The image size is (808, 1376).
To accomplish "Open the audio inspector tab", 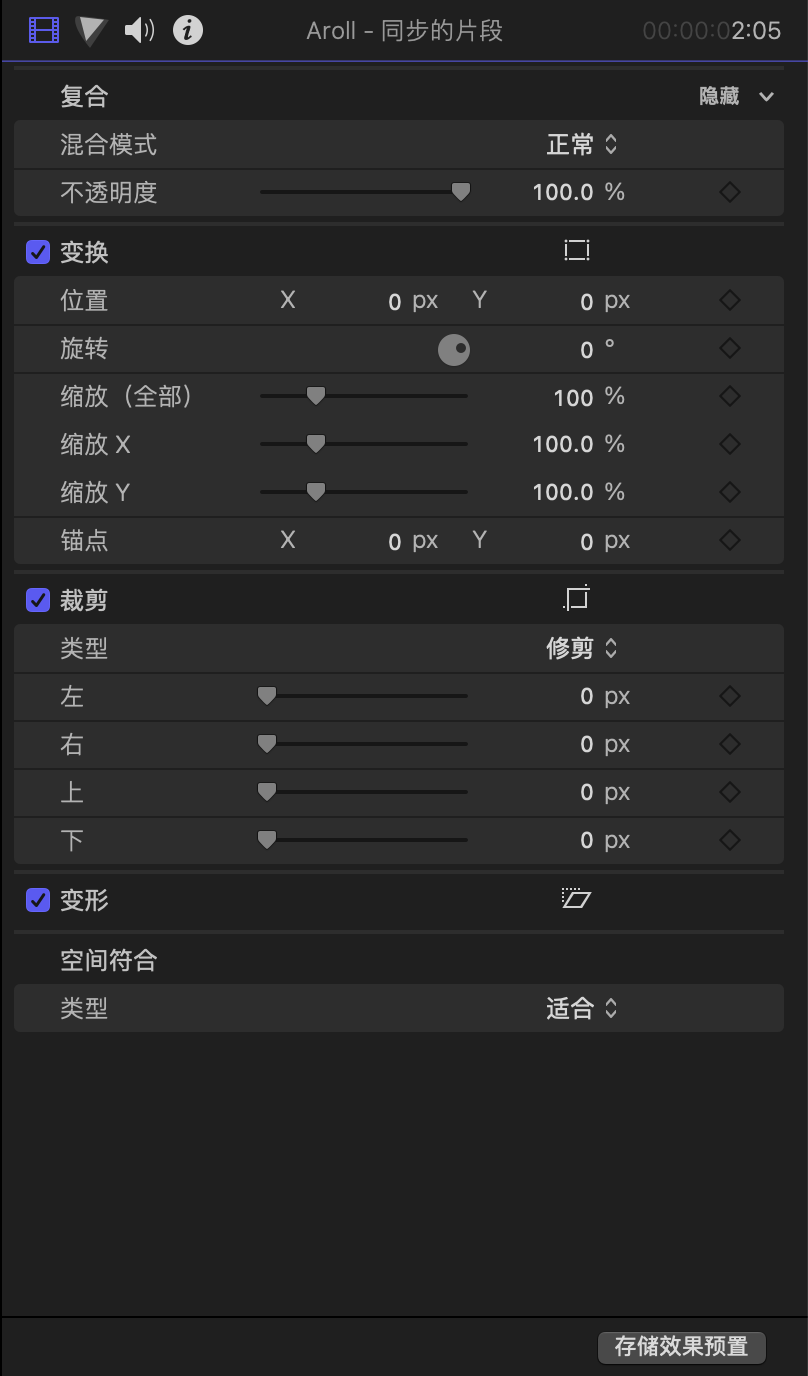I will [139, 31].
